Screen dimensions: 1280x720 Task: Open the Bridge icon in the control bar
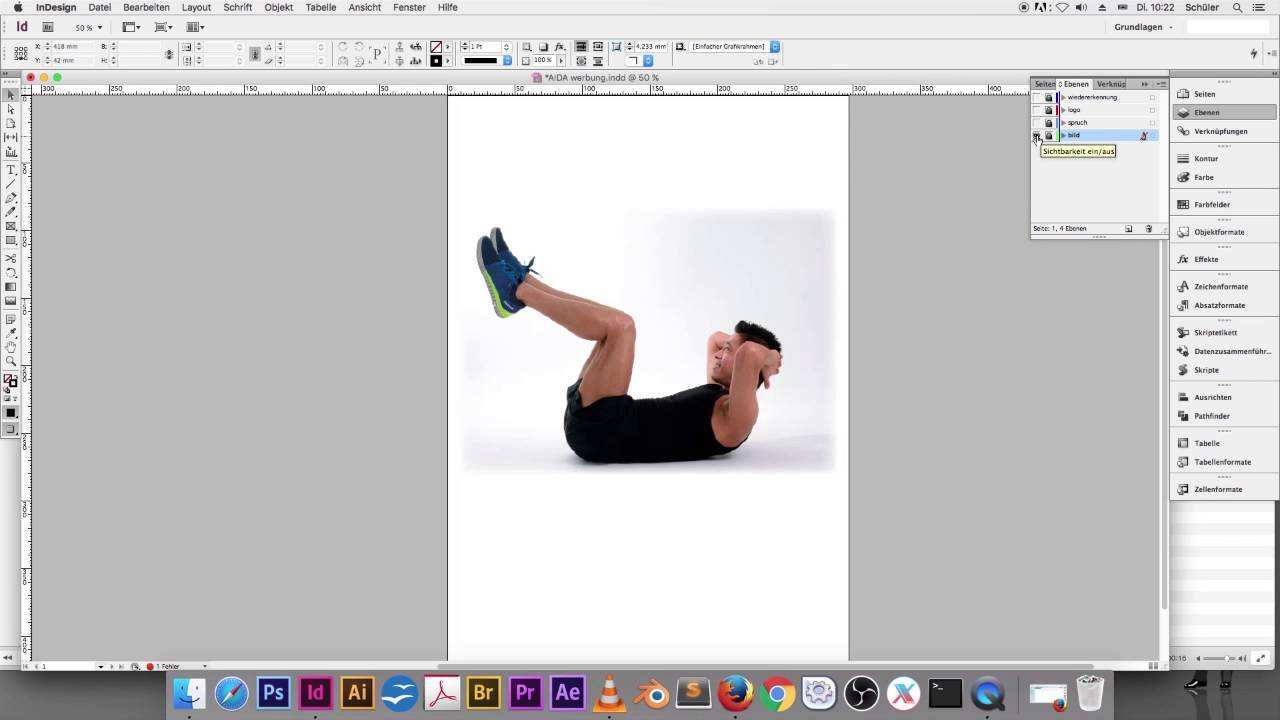tap(48, 27)
